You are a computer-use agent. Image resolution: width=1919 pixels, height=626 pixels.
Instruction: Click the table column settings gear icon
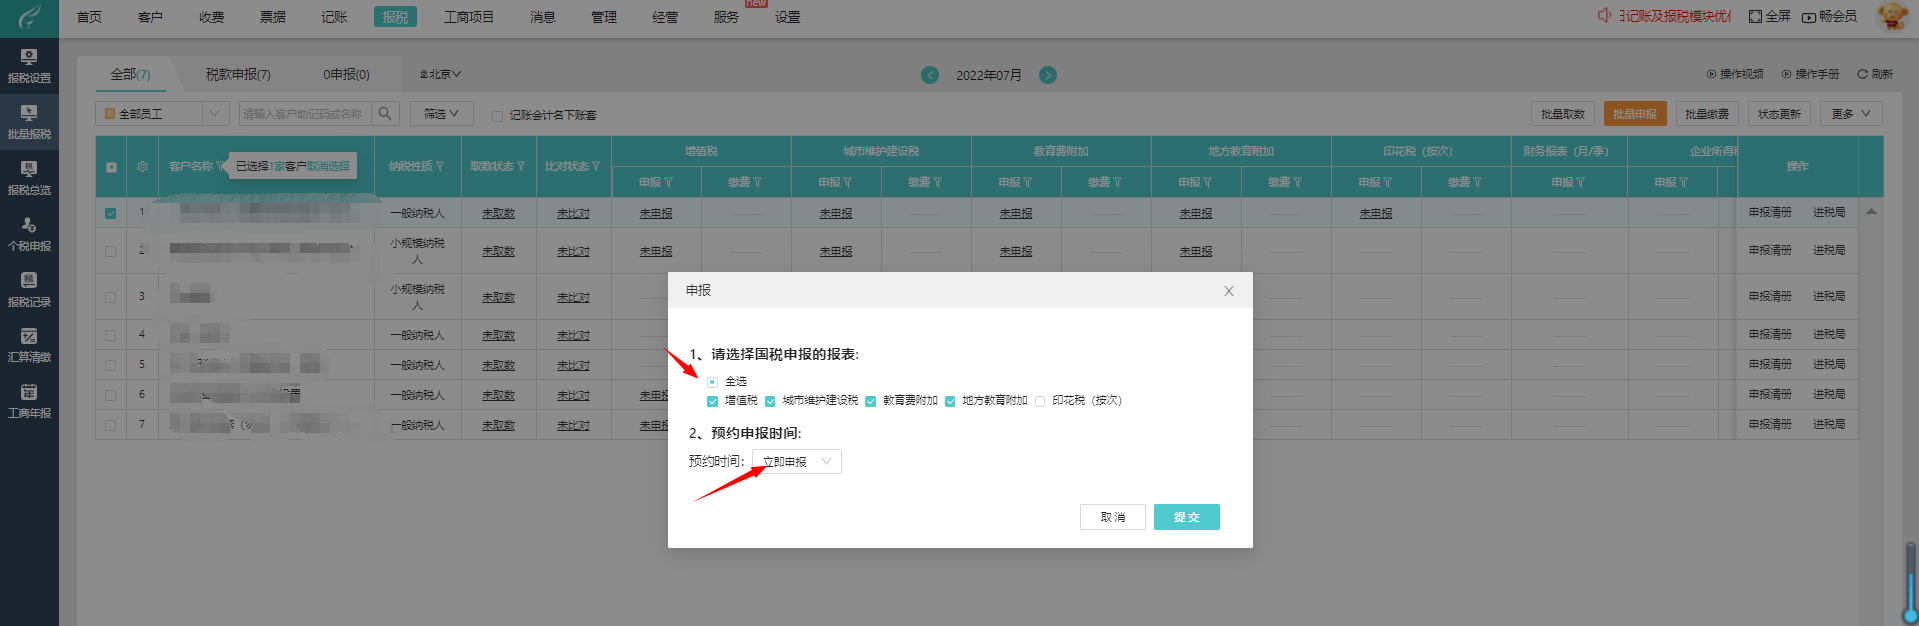[x=142, y=167]
